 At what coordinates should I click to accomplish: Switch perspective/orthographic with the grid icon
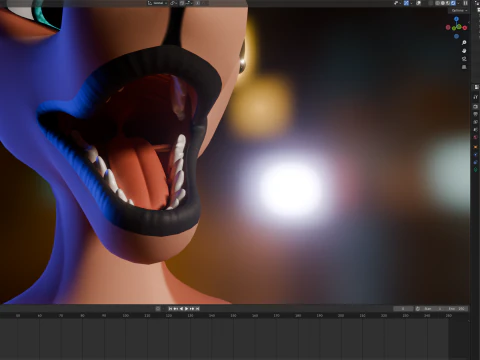[464, 67]
